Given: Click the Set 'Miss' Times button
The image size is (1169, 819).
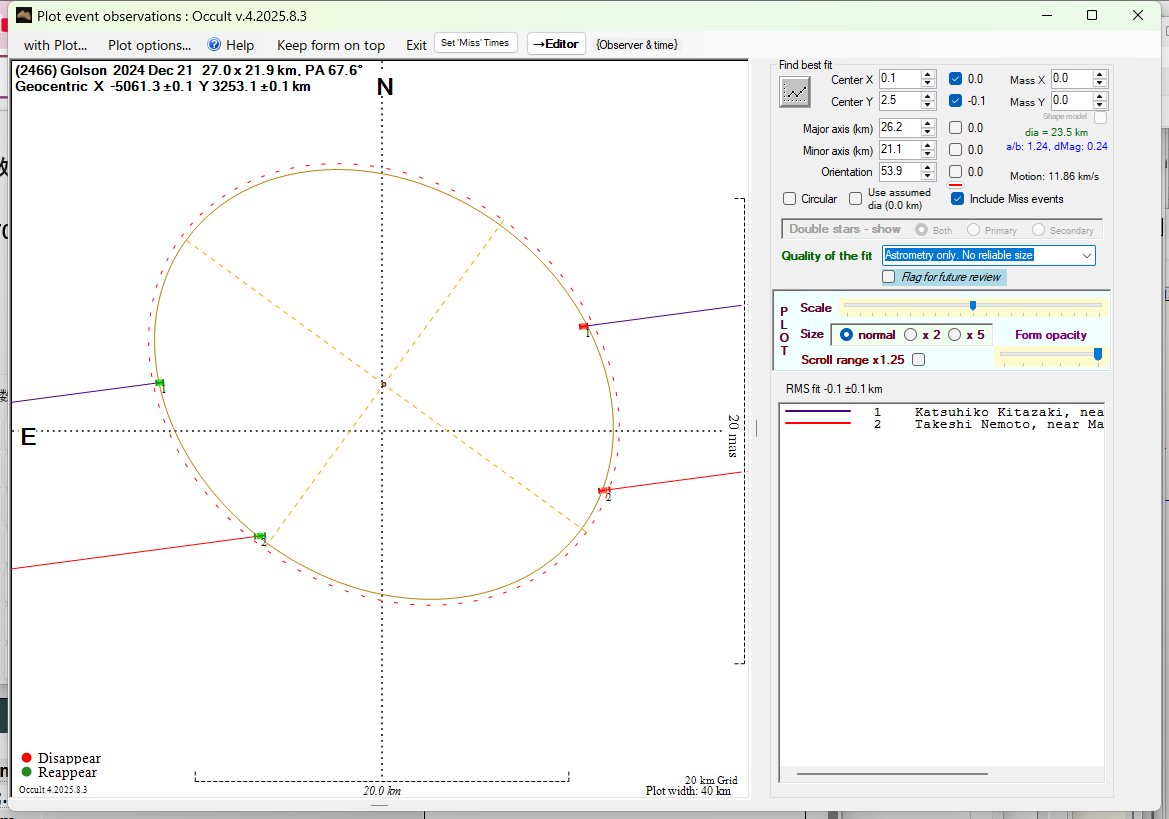Looking at the screenshot, I should pos(476,43).
